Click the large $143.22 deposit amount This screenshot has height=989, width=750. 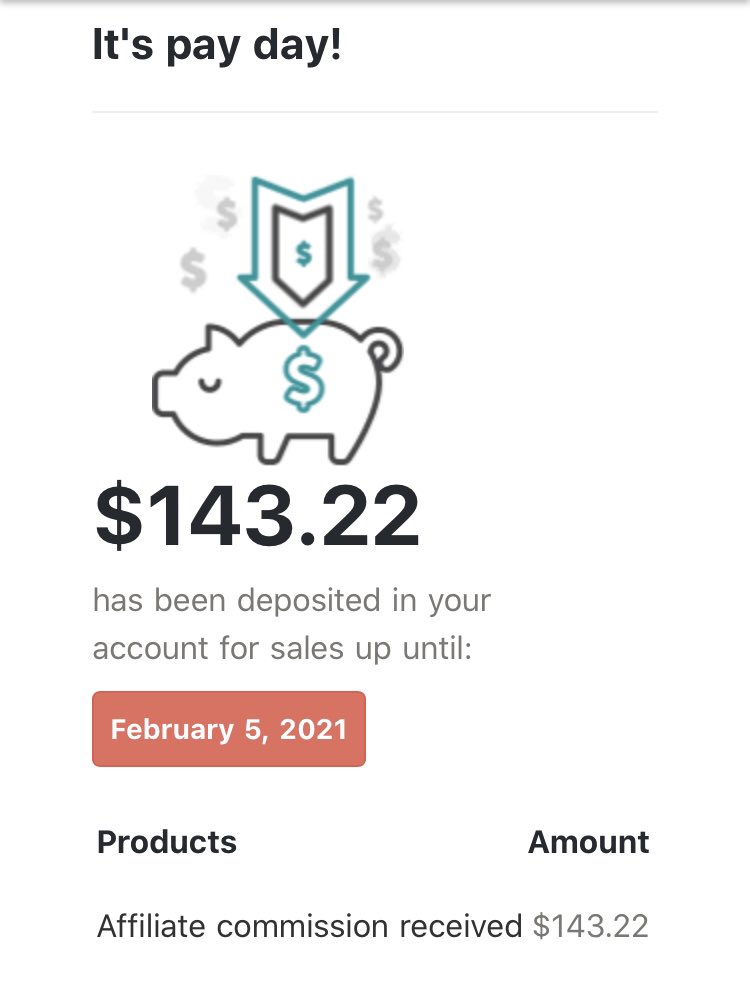(x=257, y=514)
